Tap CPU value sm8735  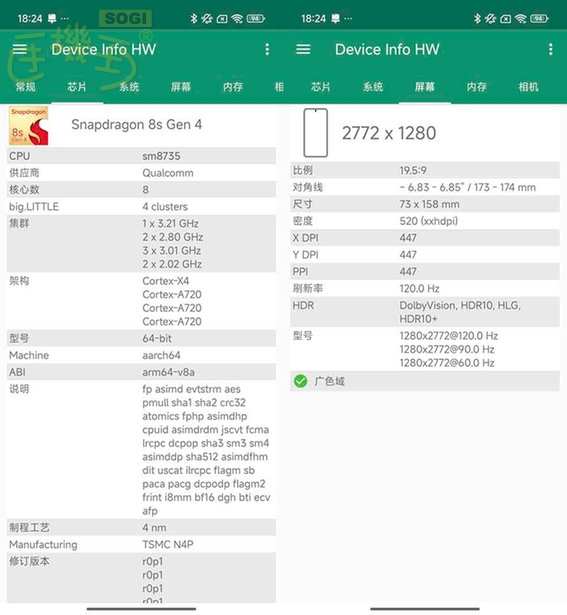162,156
